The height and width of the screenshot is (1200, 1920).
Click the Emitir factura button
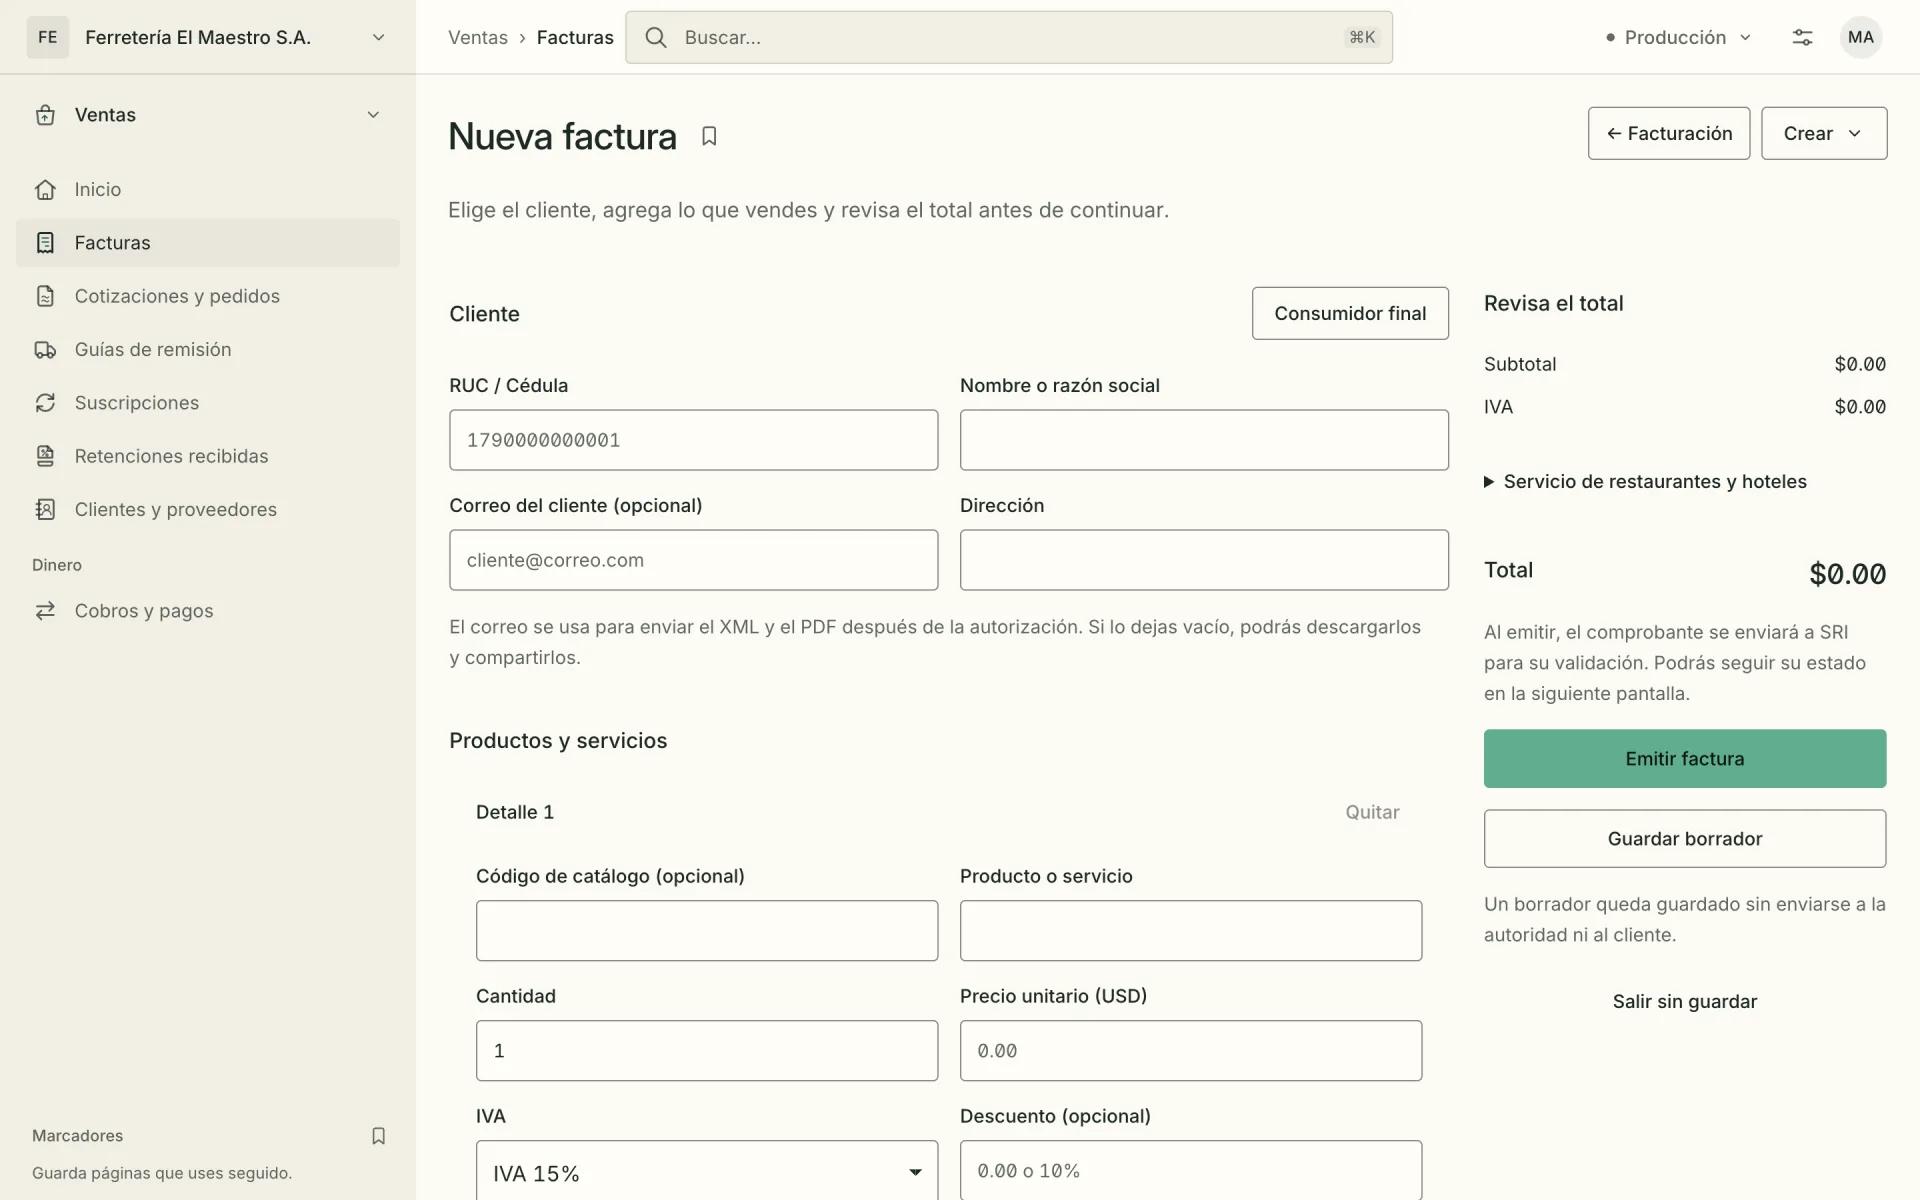tap(1685, 759)
